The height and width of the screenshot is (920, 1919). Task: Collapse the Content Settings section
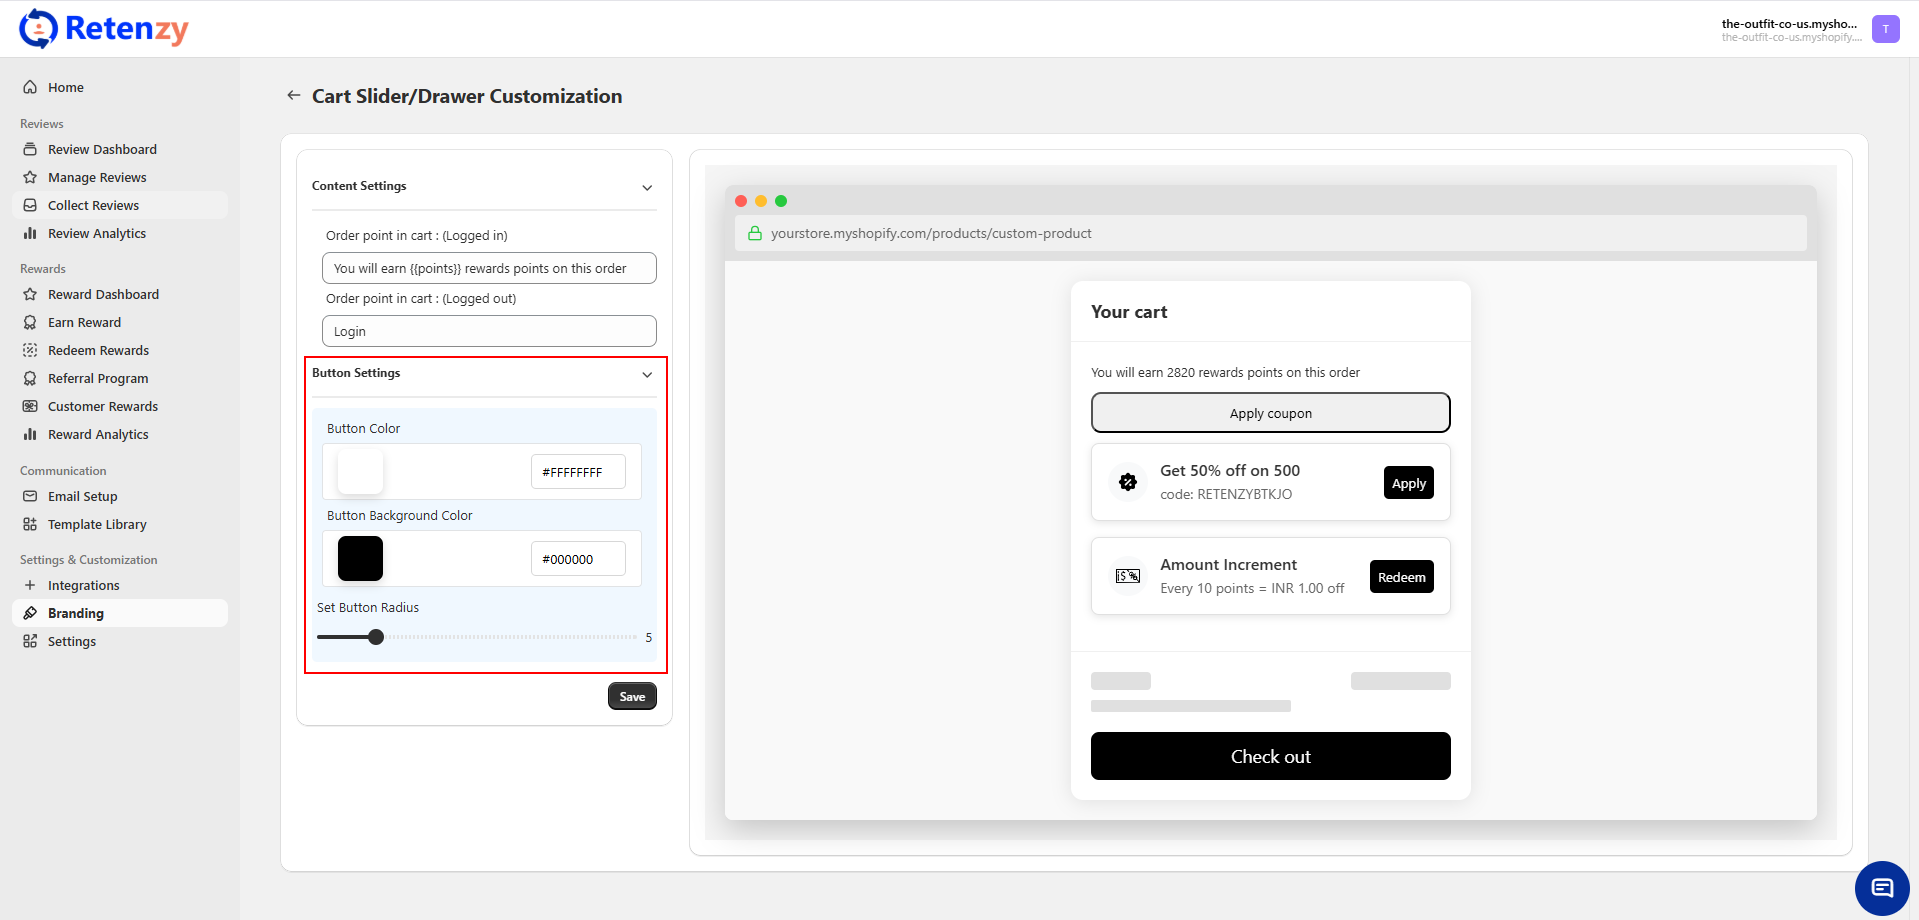pos(647,188)
